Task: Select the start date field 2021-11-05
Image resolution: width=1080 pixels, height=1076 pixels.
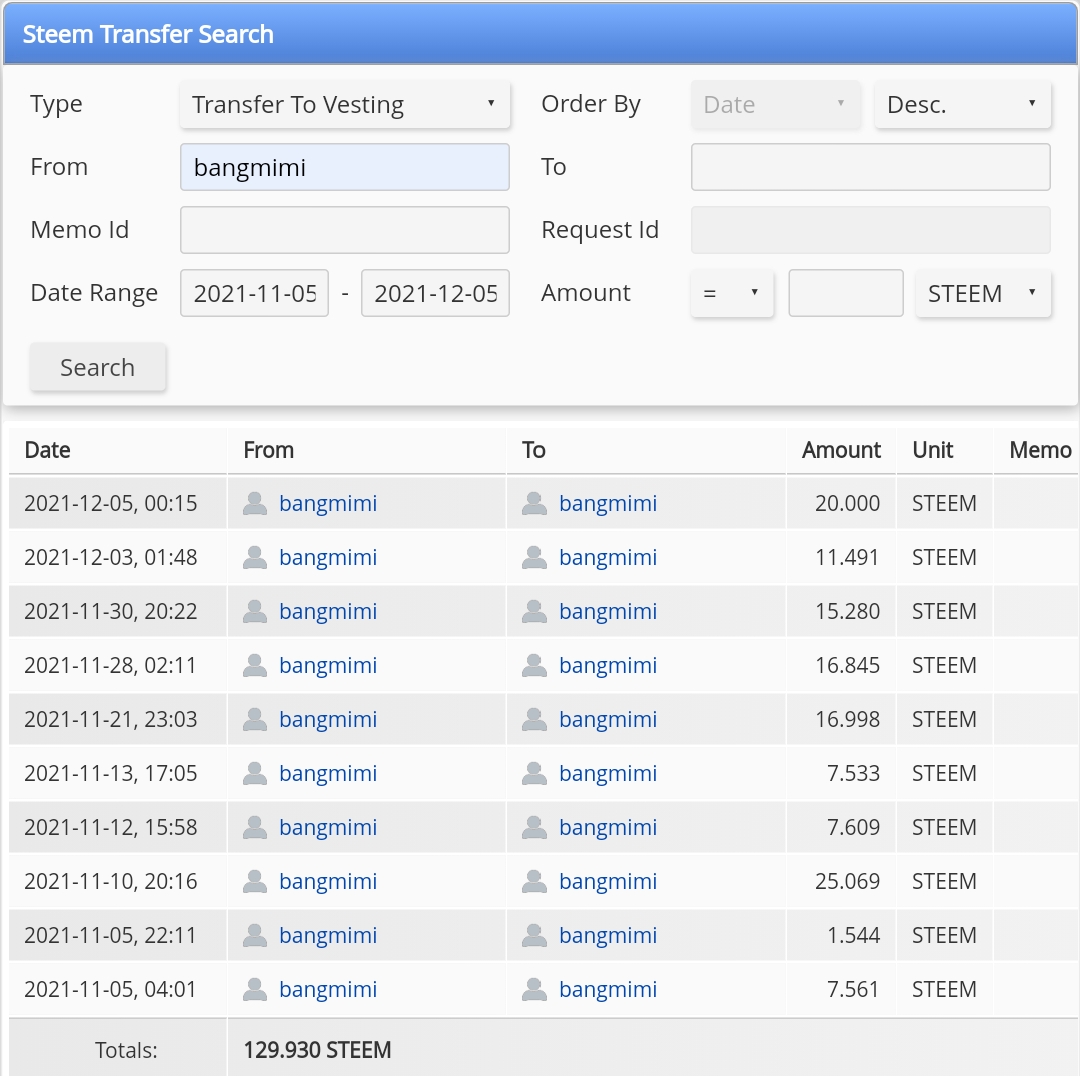Action: click(x=254, y=293)
